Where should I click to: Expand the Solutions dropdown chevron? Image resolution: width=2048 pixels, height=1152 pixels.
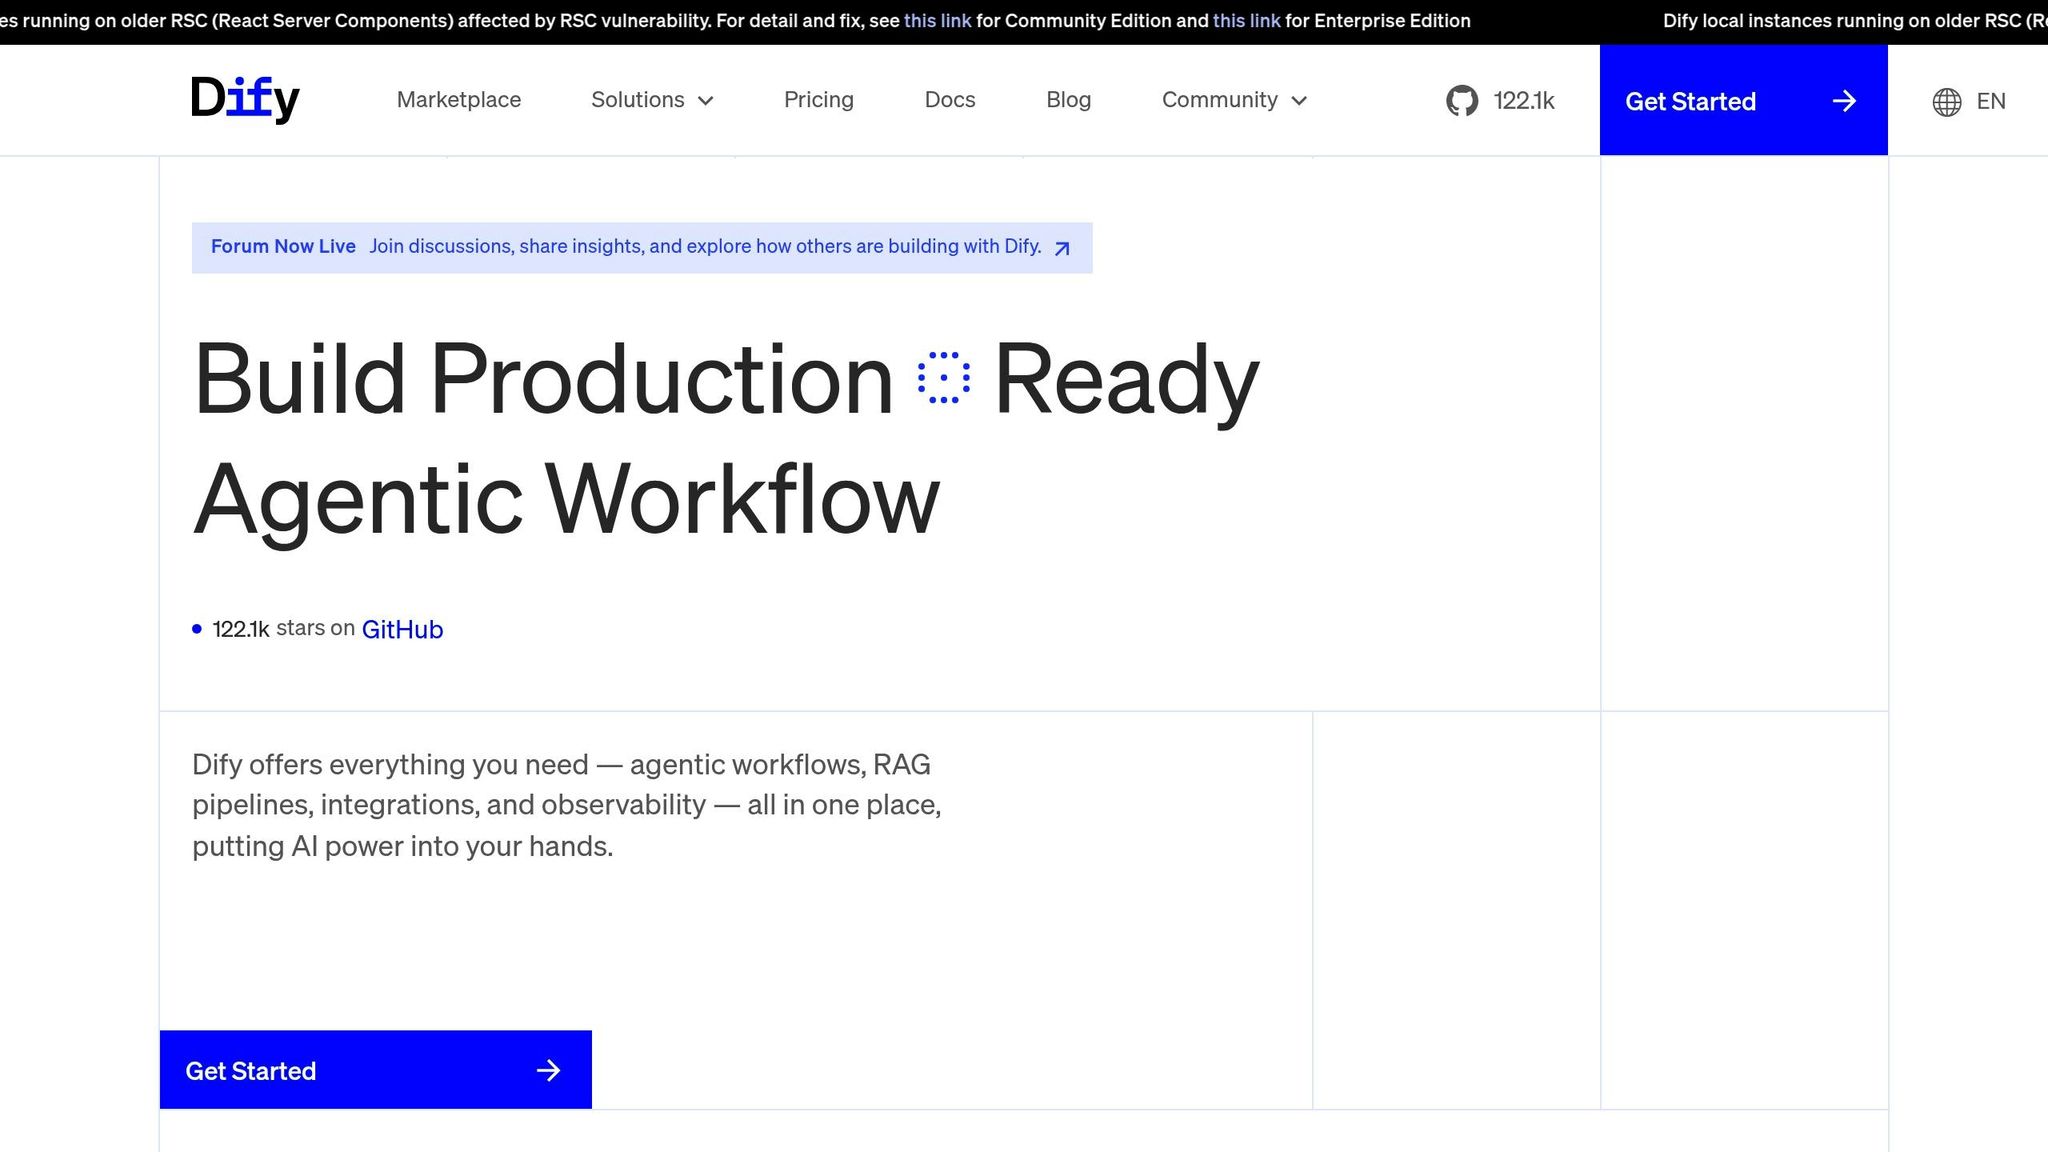706,101
